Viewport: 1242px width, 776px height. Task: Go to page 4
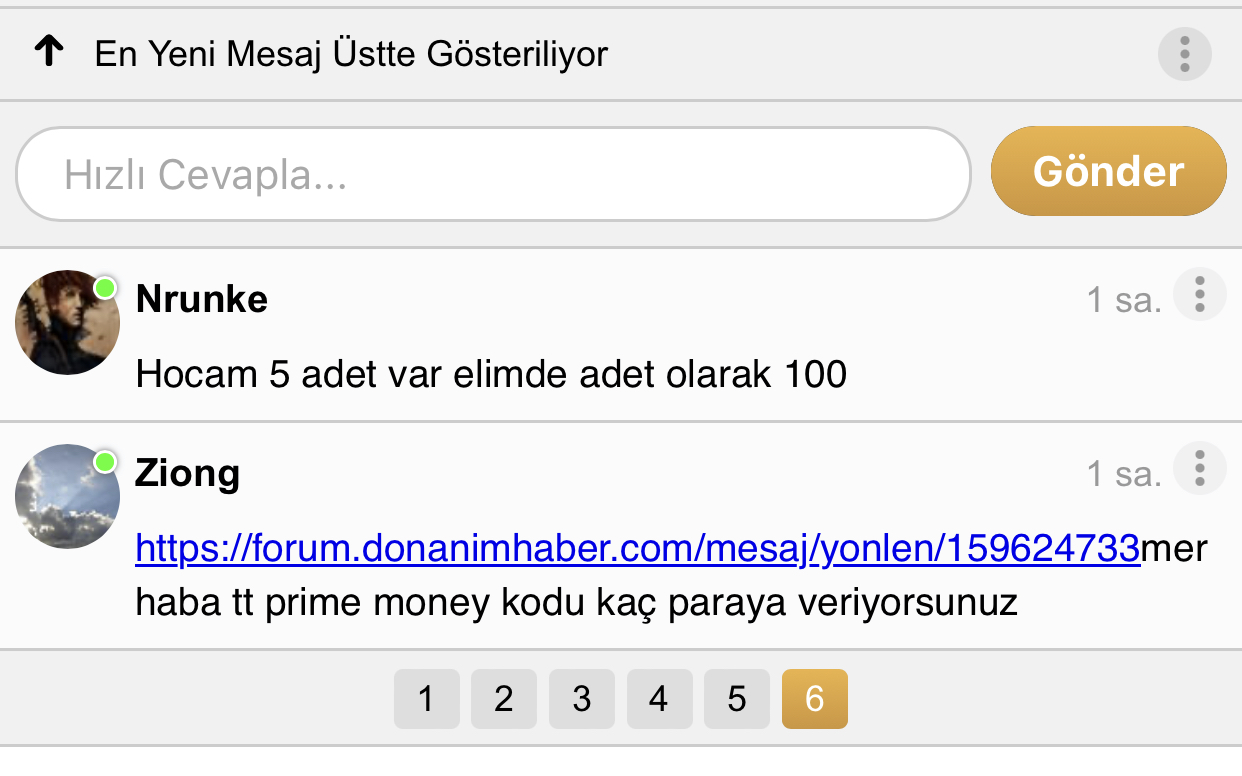(659, 699)
